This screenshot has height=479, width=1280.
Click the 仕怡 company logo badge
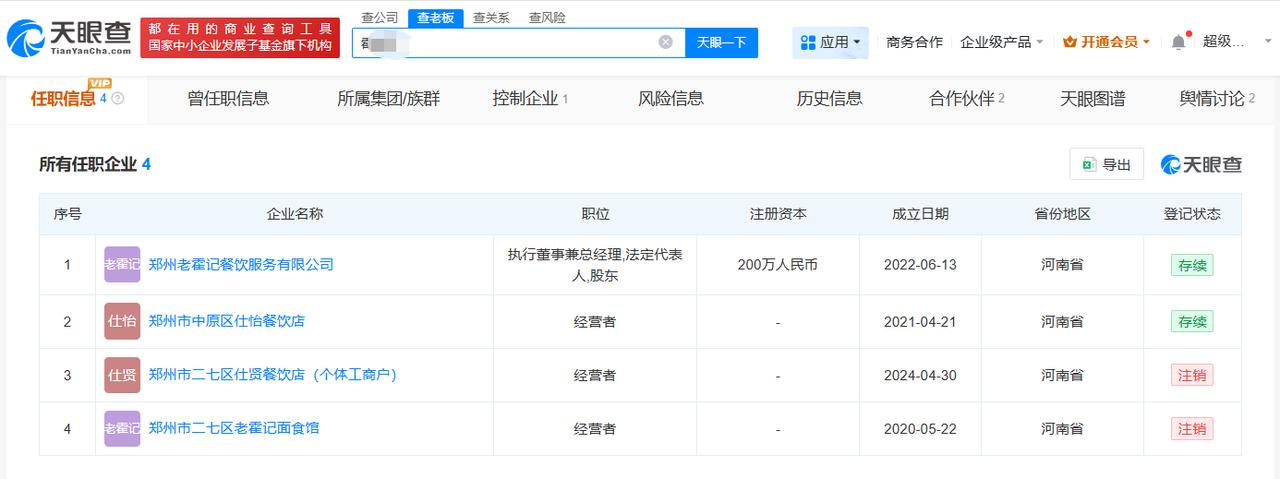coord(122,321)
